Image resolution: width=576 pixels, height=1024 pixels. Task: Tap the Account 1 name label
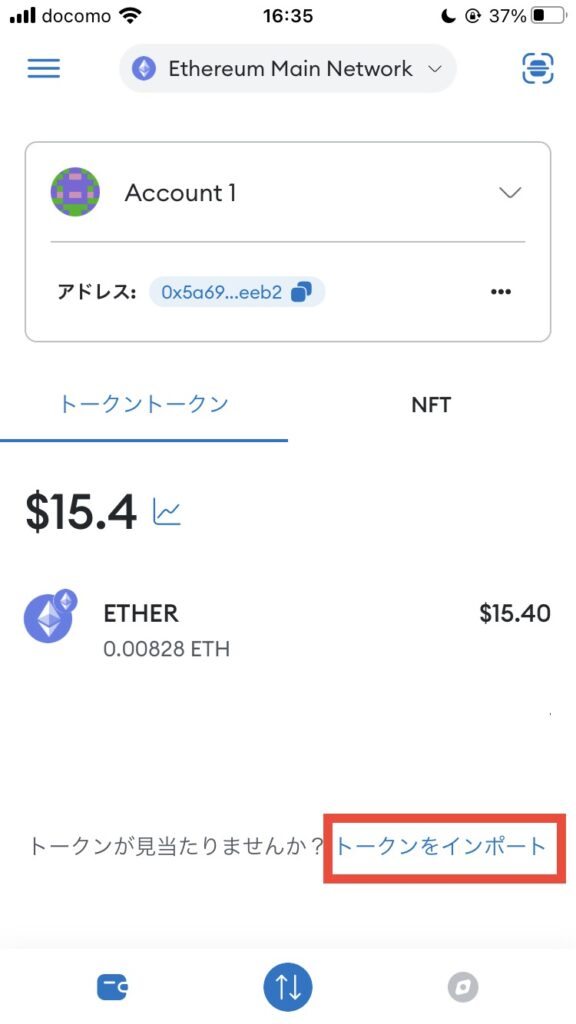[180, 193]
